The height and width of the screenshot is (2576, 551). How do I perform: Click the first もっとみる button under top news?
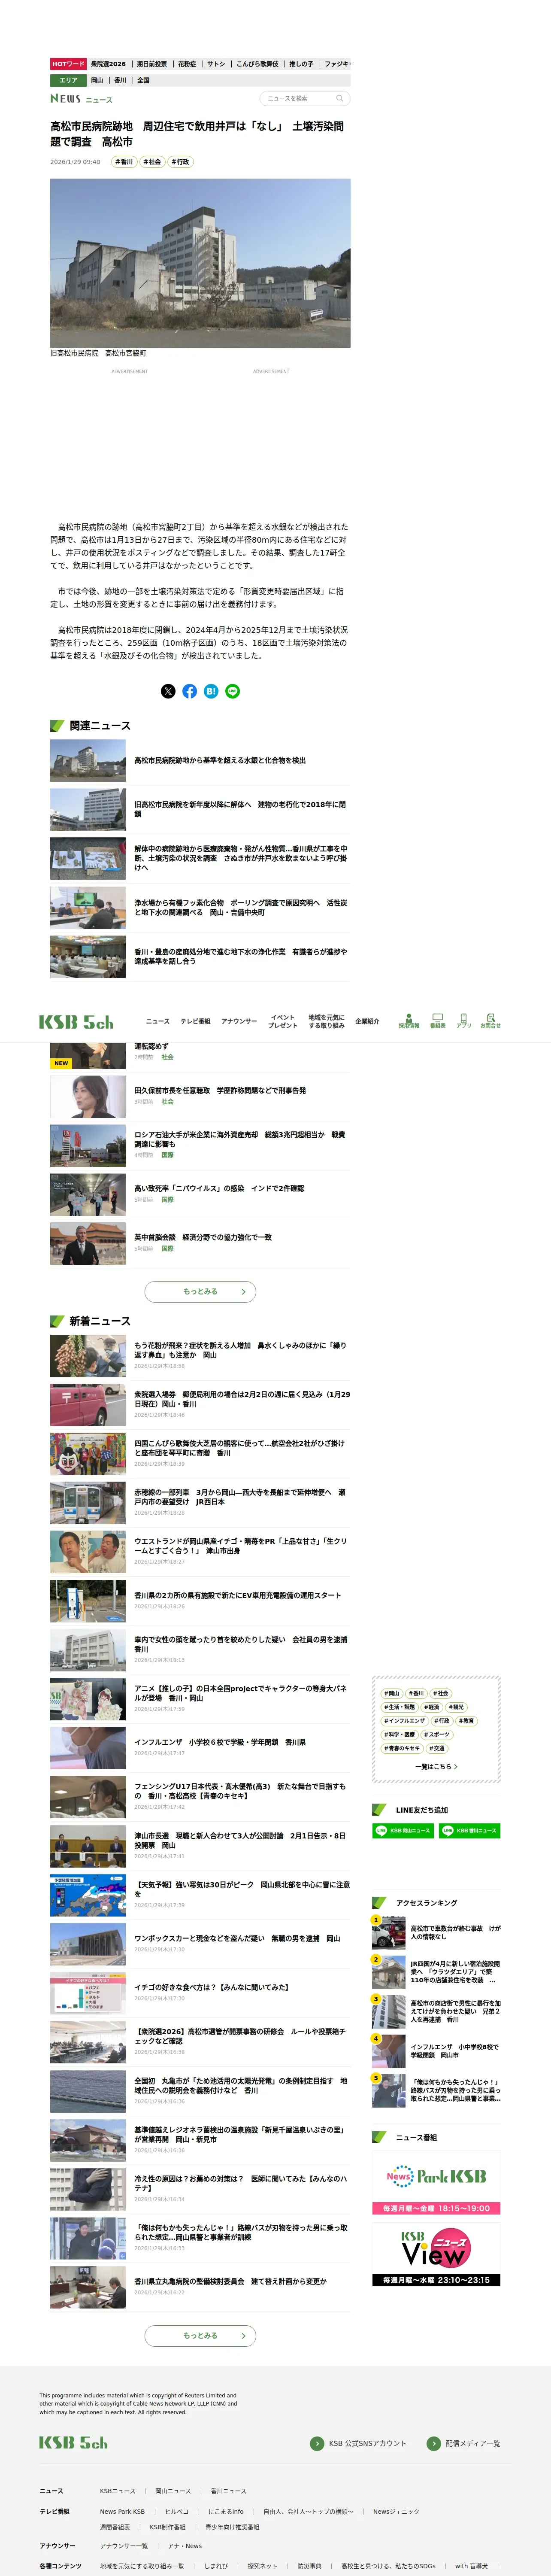pyautogui.click(x=200, y=1291)
